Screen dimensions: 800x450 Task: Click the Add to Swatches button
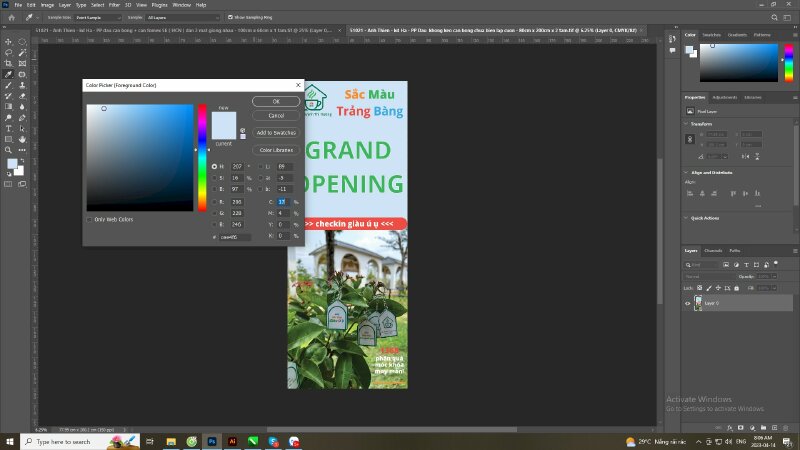[275, 132]
